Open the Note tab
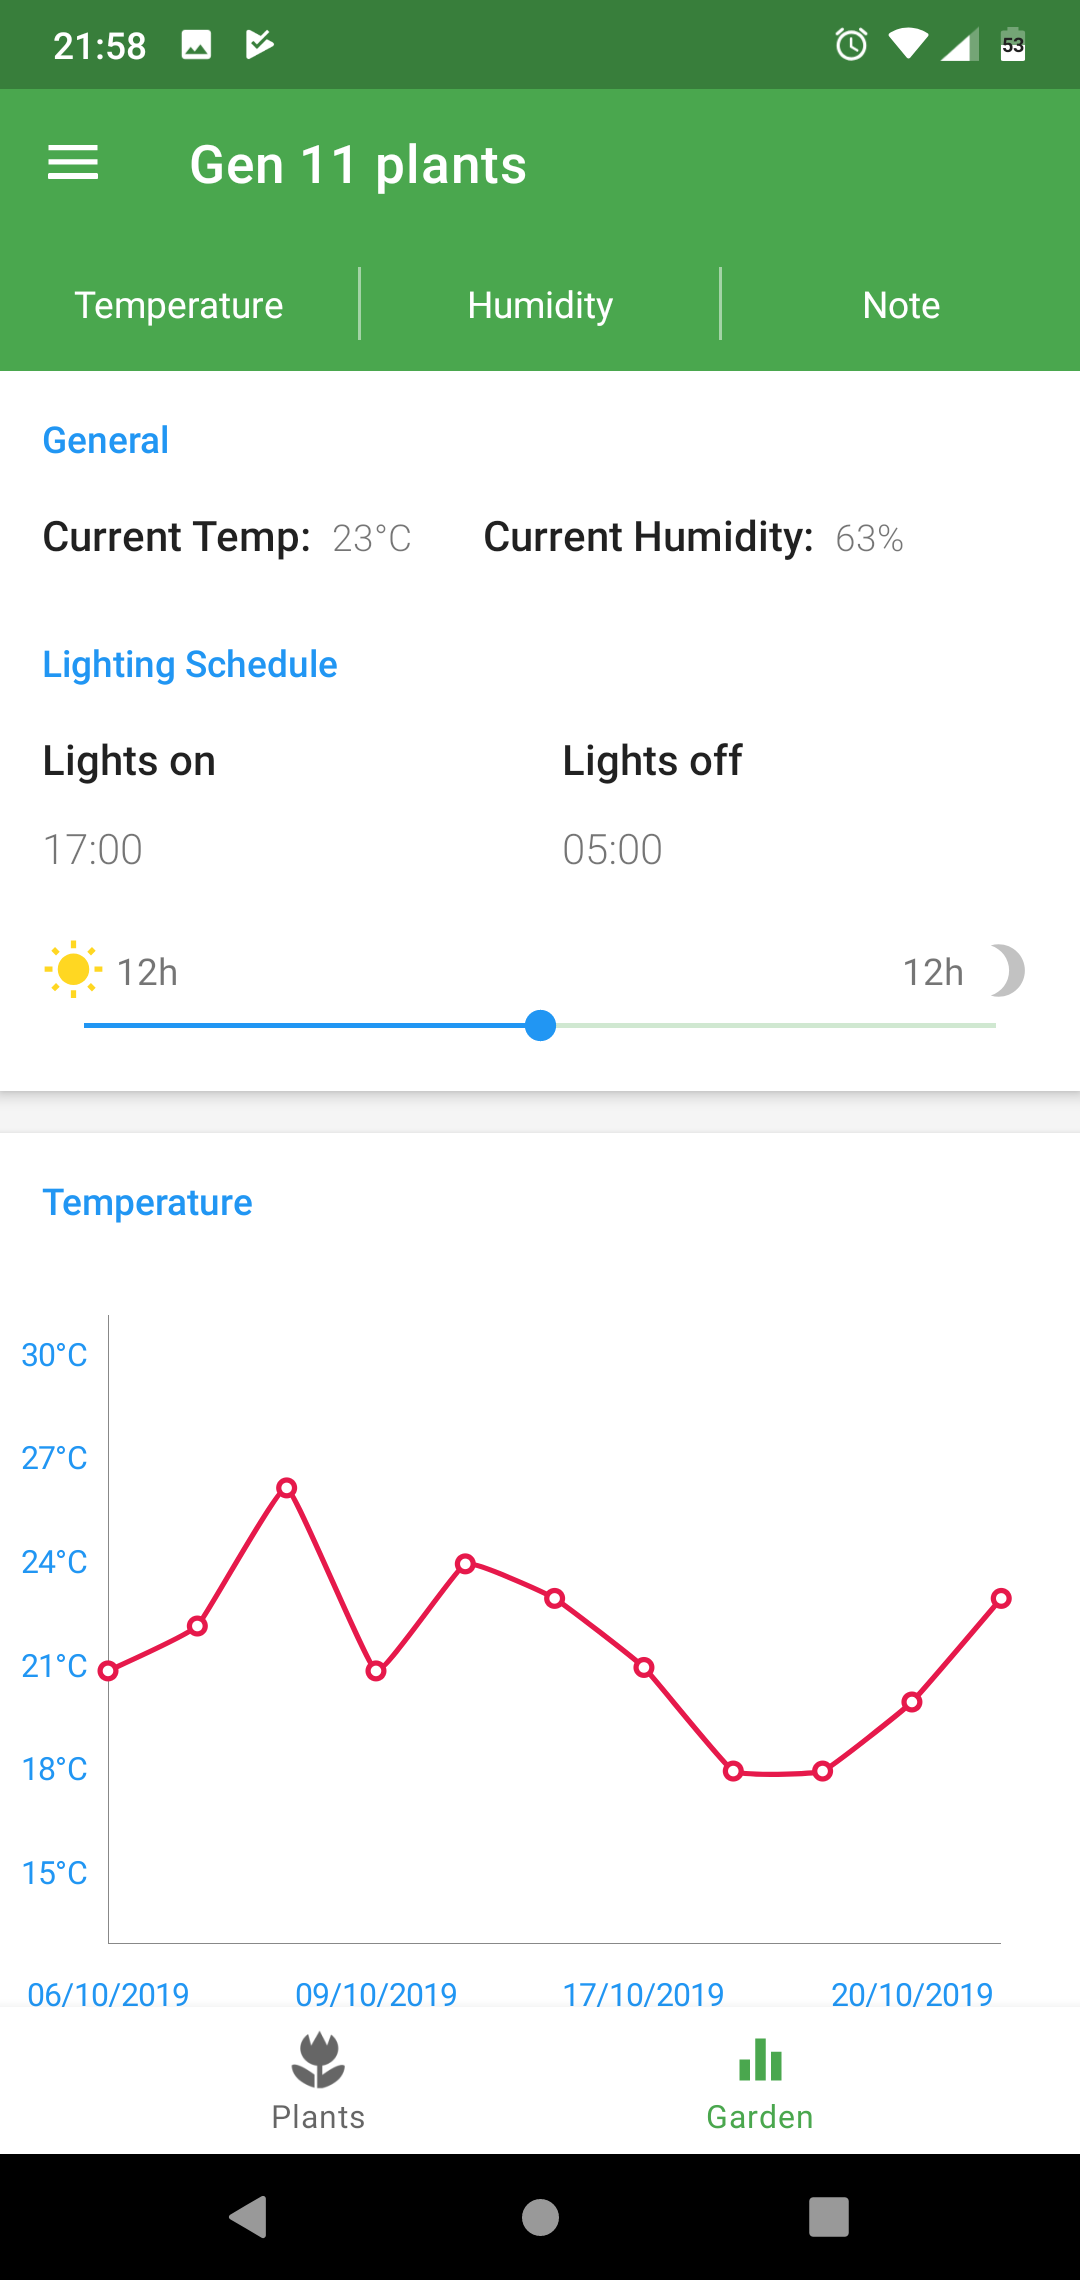 [901, 305]
